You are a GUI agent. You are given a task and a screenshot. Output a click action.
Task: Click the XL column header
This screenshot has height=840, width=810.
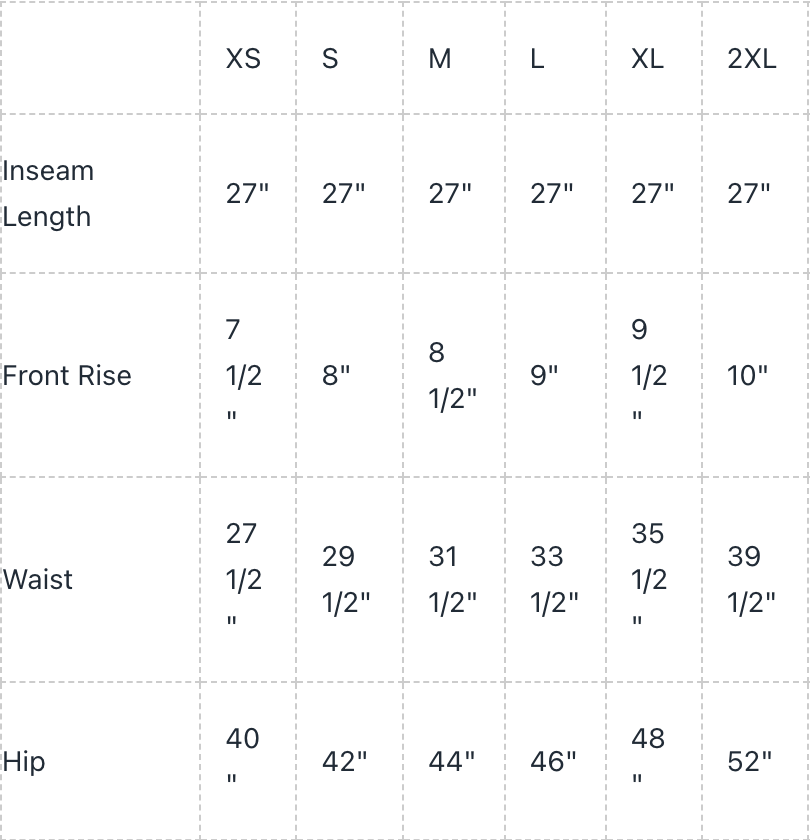pos(647,59)
